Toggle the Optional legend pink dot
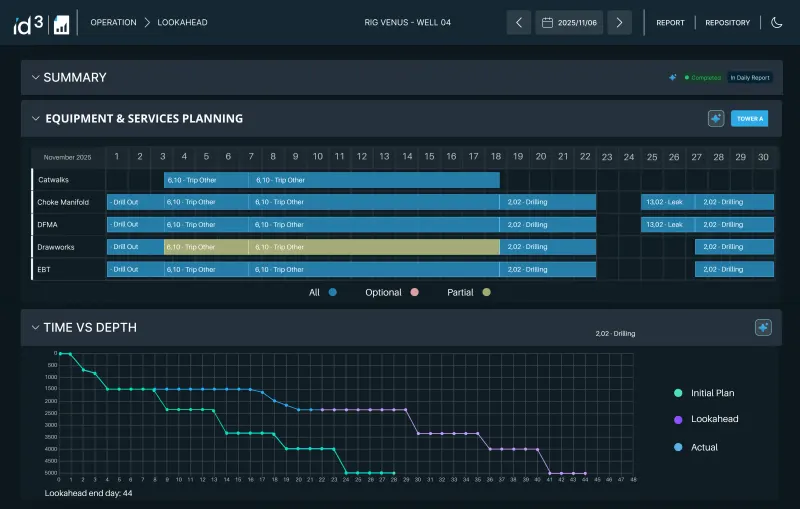Screen dimensions: 800x509 (414, 292)
